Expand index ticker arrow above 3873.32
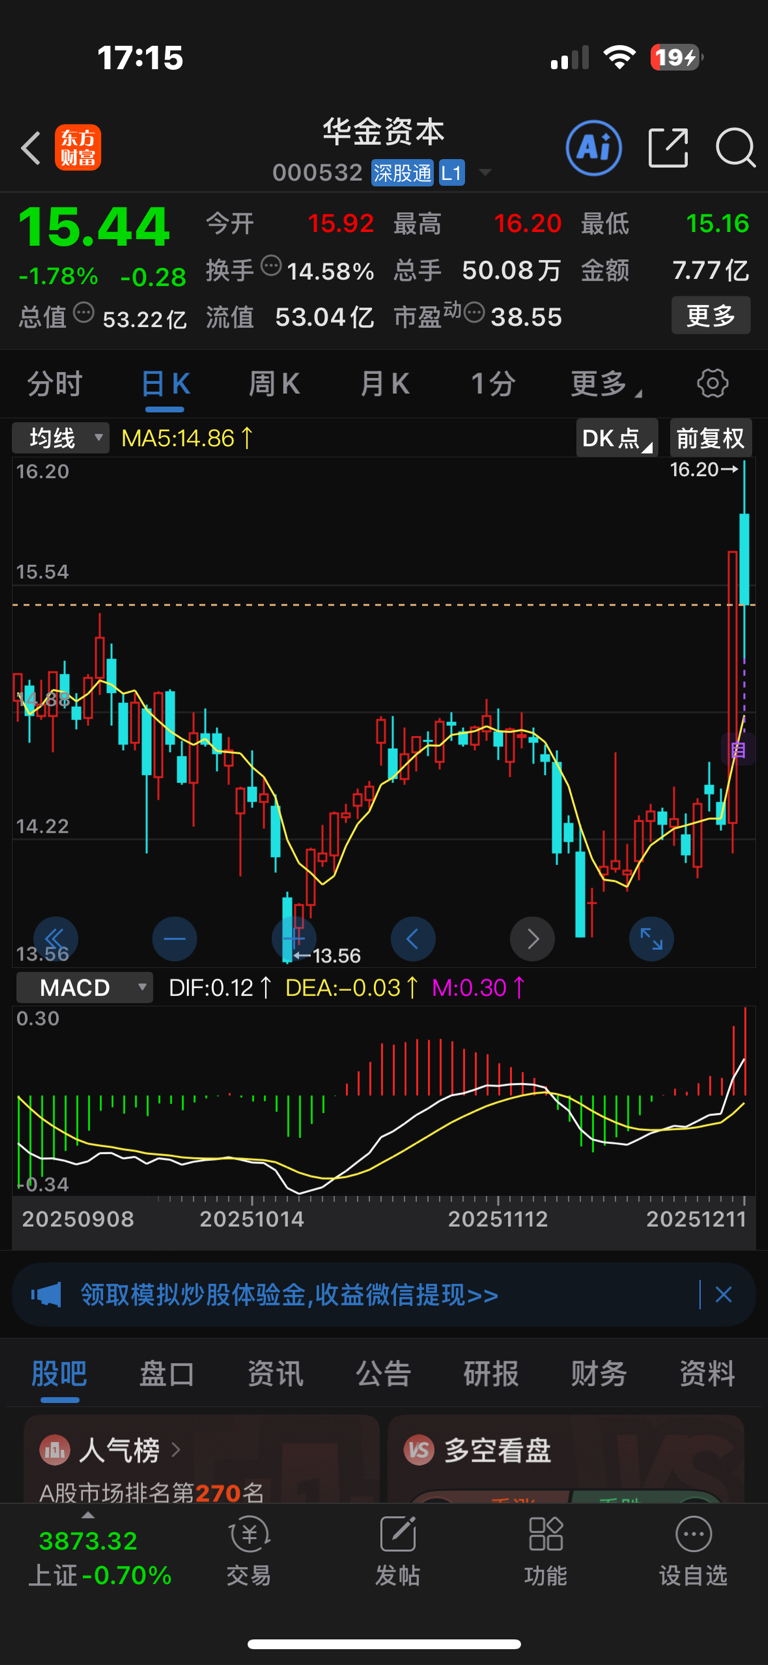769x1665 pixels. [x=88, y=1515]
